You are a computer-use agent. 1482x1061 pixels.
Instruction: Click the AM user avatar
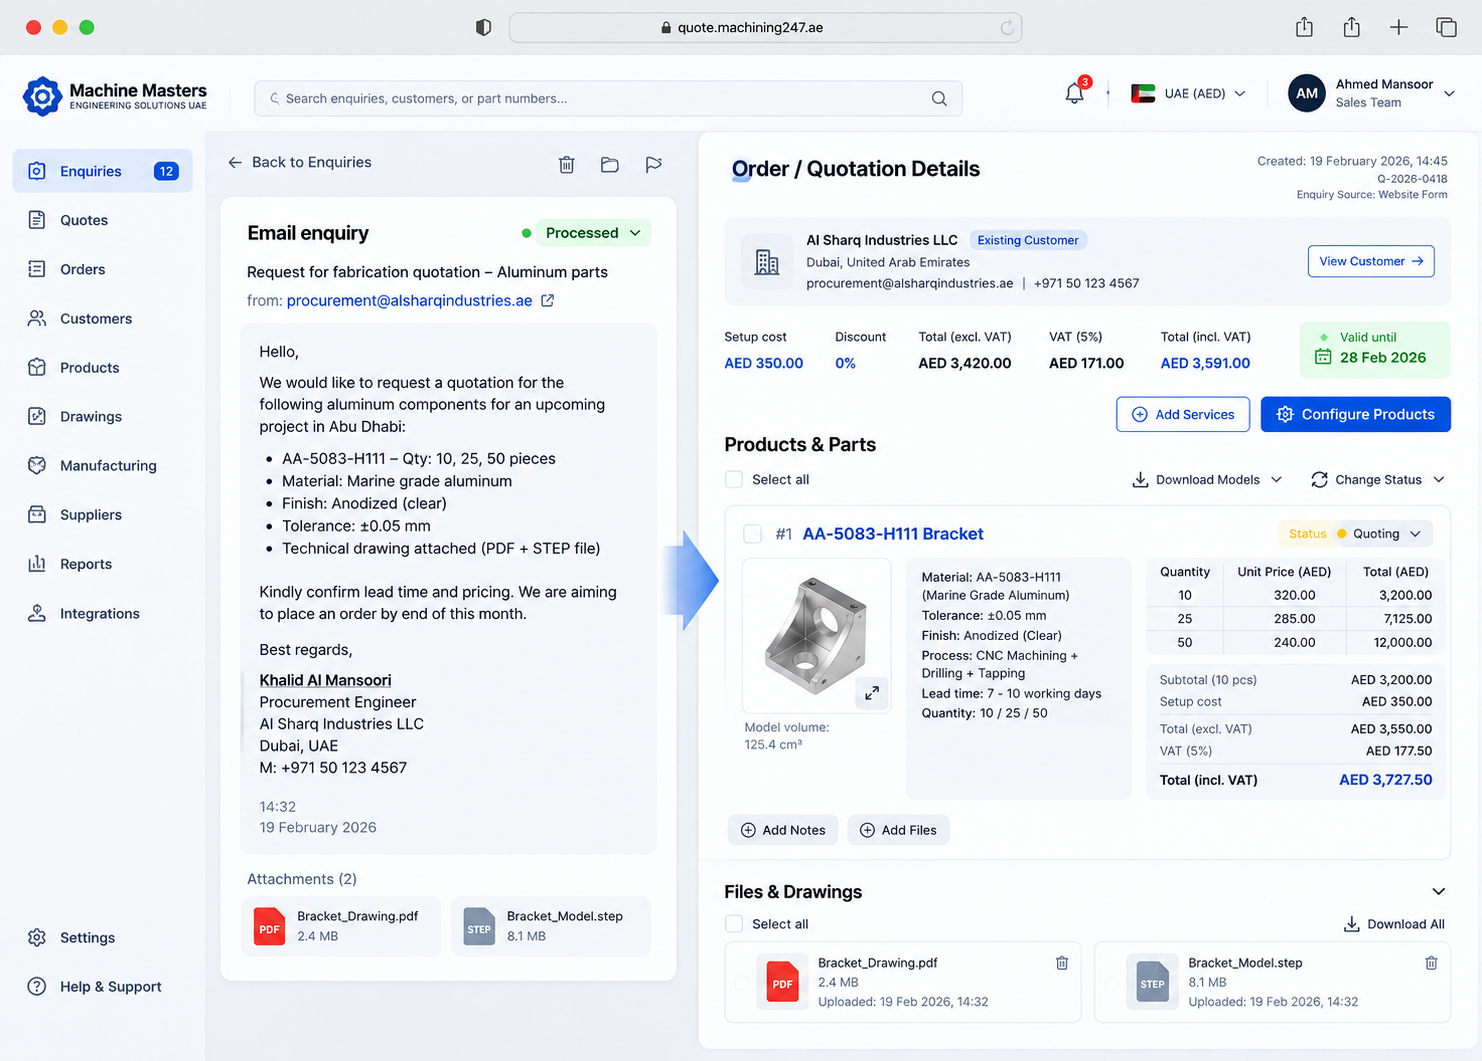tap(1307, 93)
